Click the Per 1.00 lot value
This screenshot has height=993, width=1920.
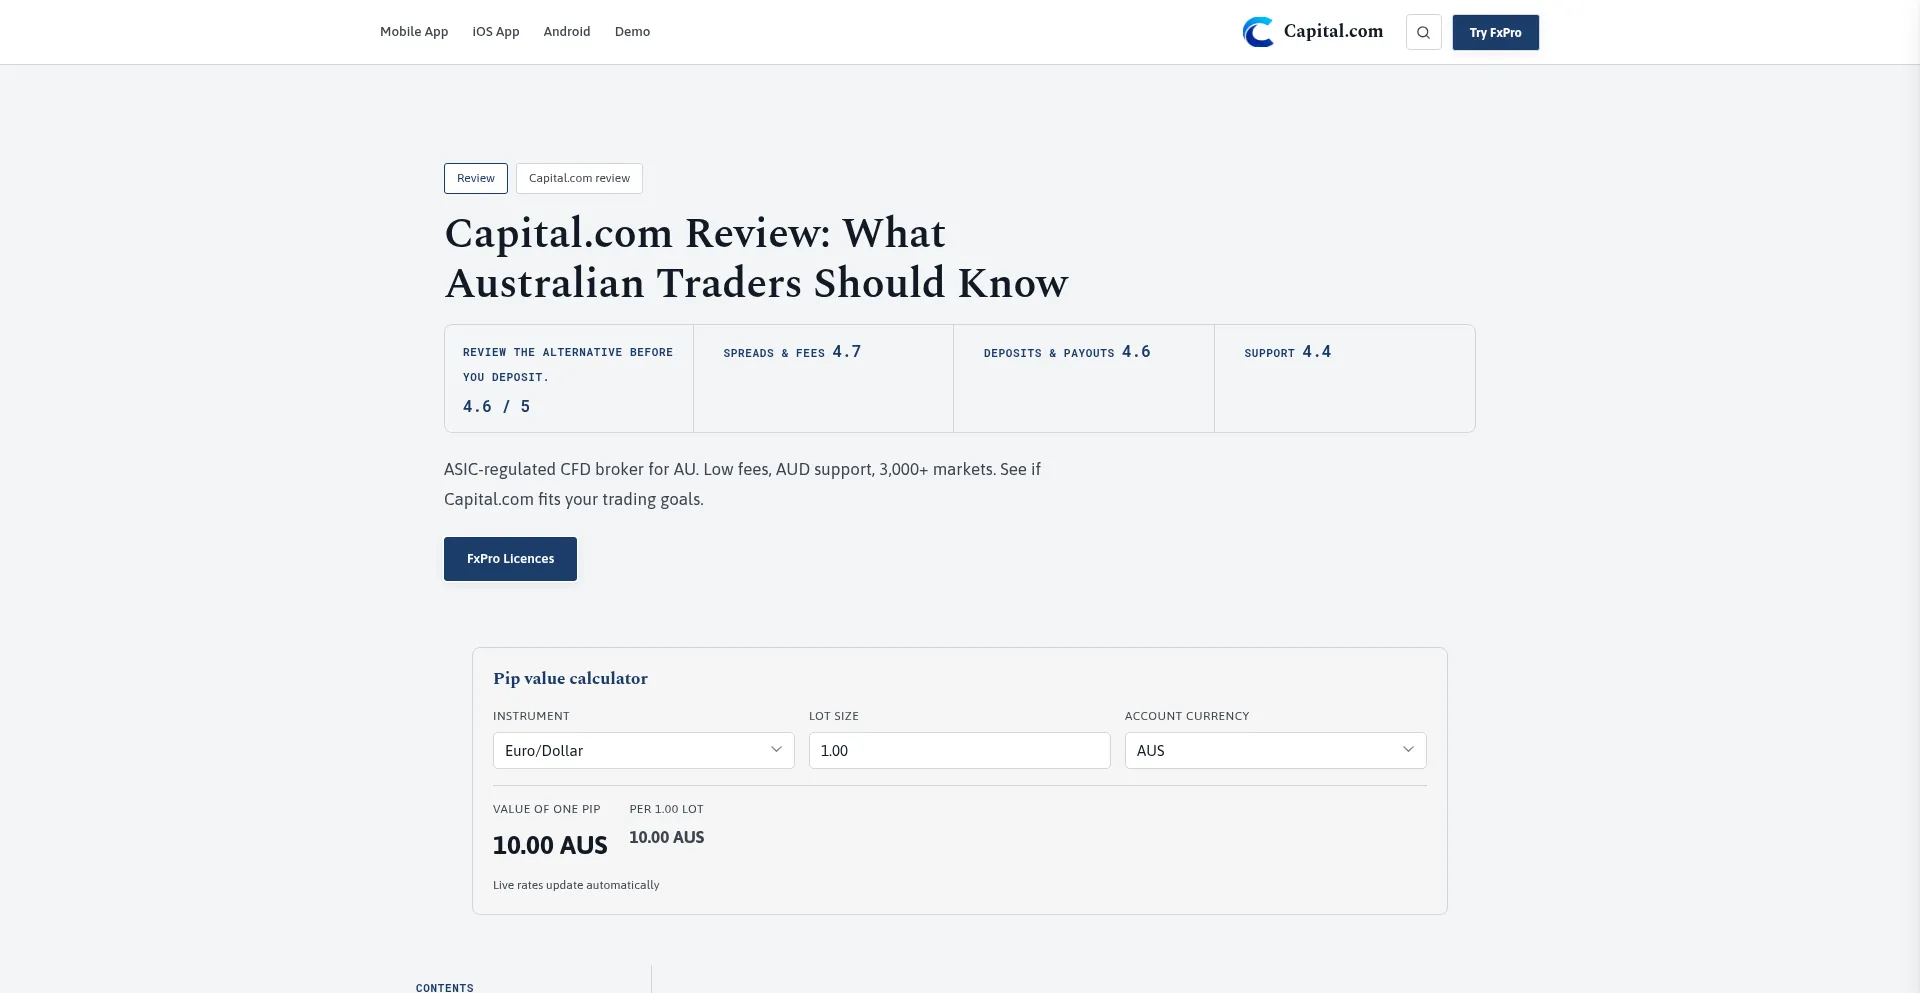click(667, 837)
